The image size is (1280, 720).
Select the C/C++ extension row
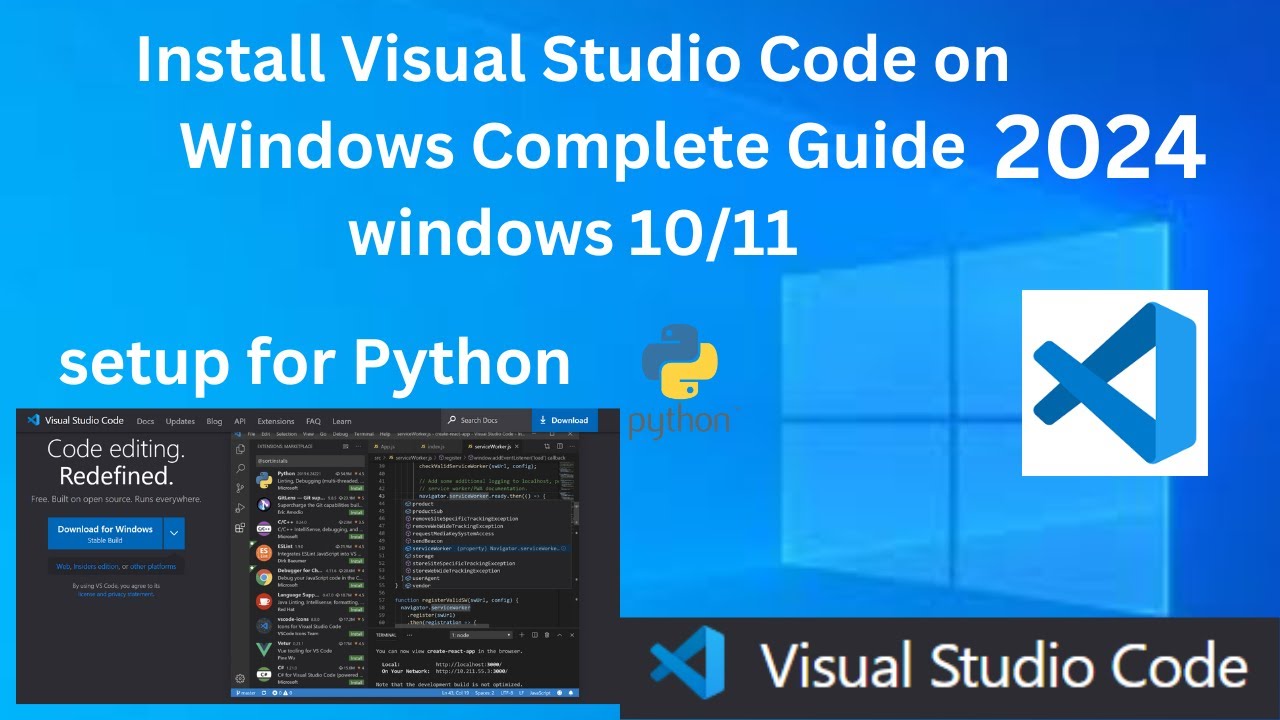click(309, 529)
